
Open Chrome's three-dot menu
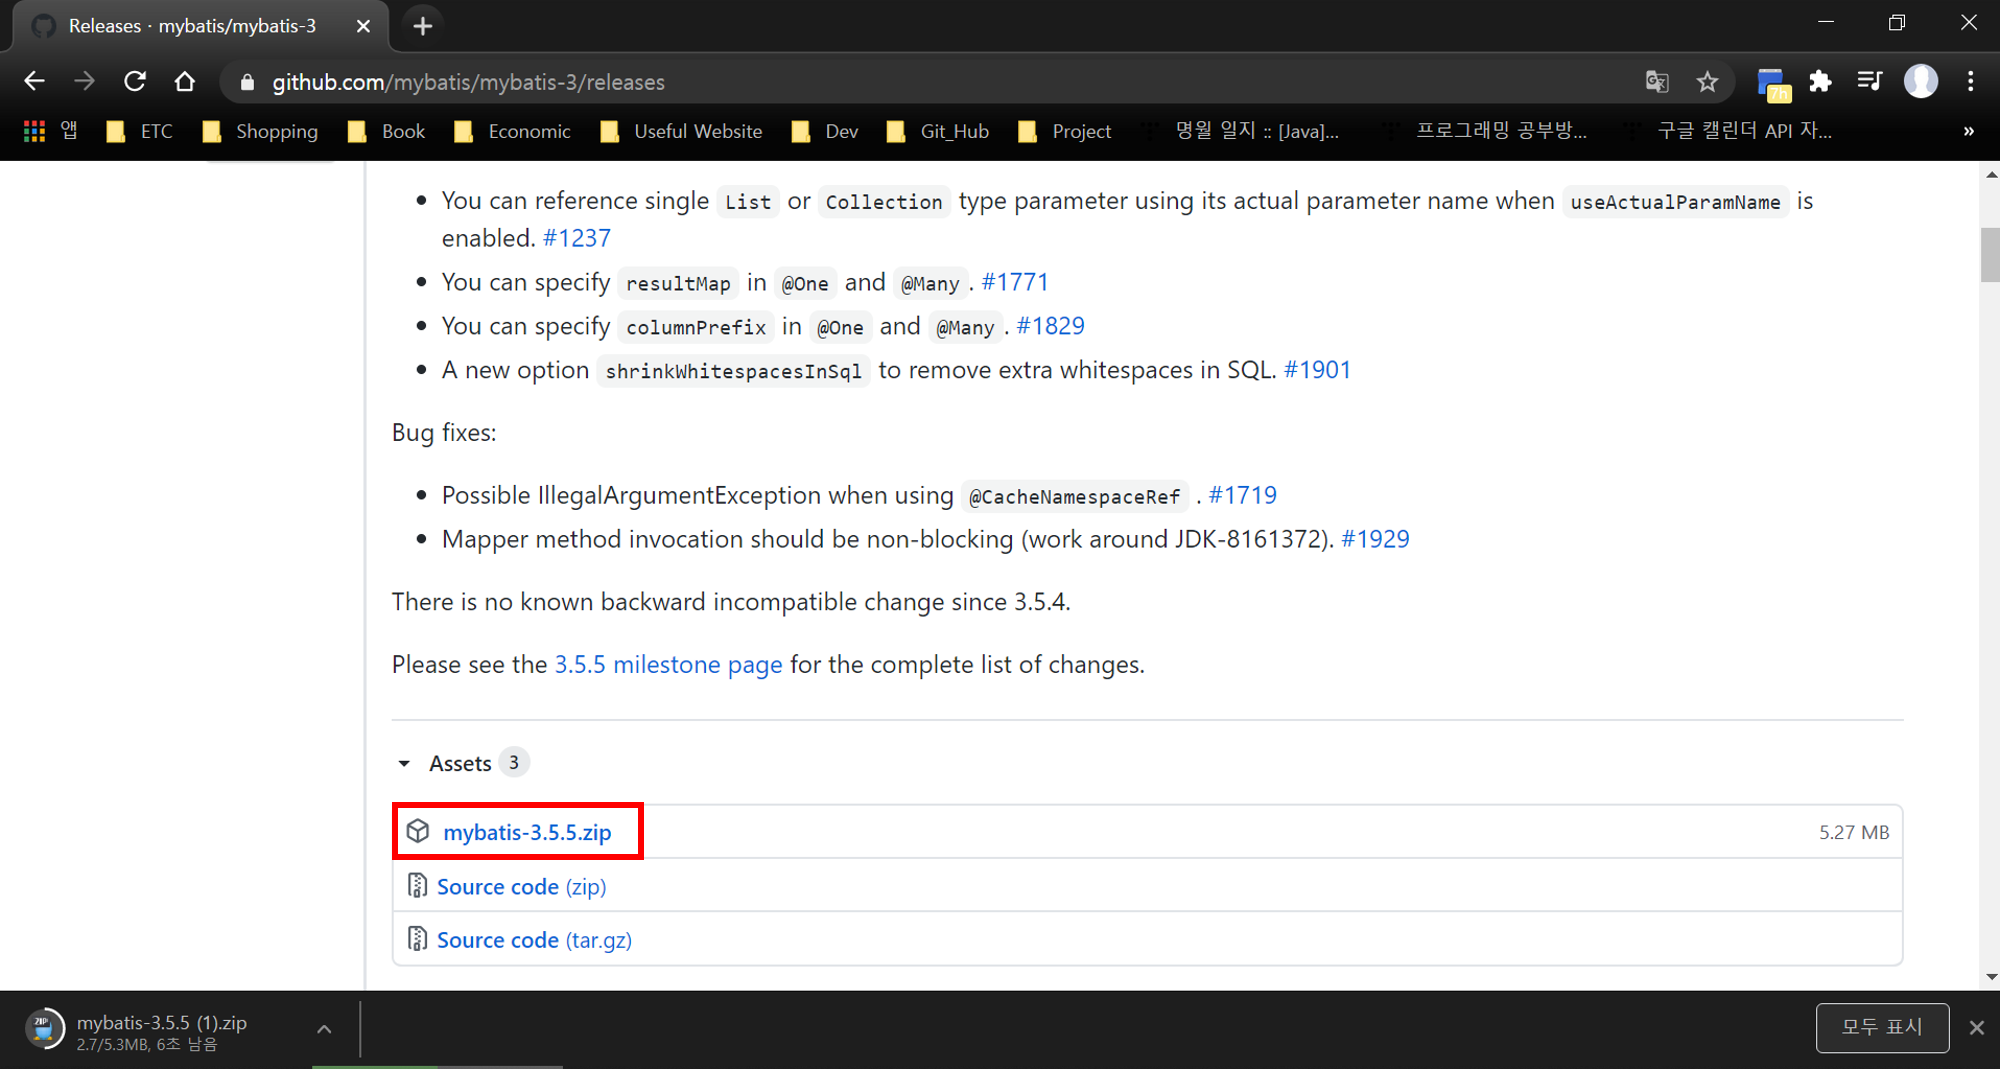pyautogui.click(x=1970, y=82)
